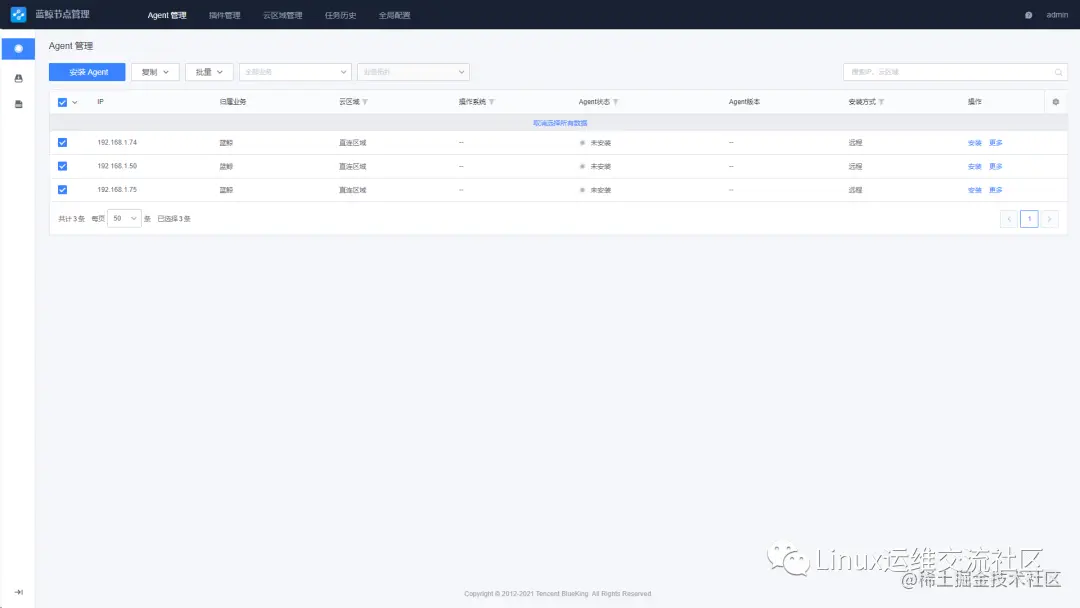1080x608 pixels.
Task: Open the third sidebar icon
Action: (19, 104)
